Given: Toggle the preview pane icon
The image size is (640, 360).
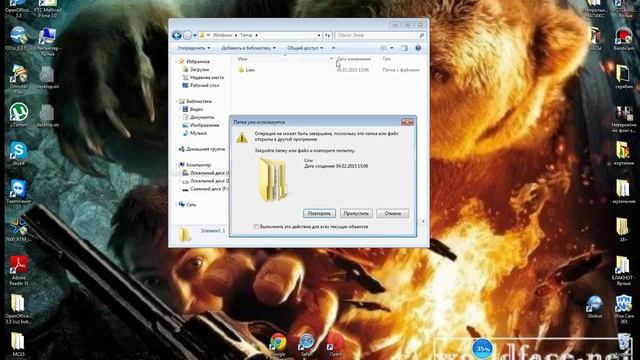Looking at the screenshot, I should [404, 48].
